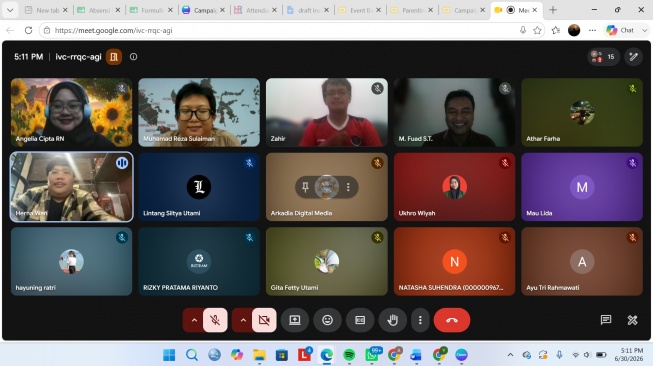This screenshot has width=653, height=366.
Task: Open more options on Arkadia Digital Media tile
Action: [x=348, y=187]
